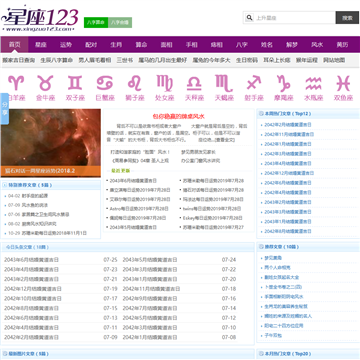Focus the search input field
Image resolution: width=360 pixels, height=360 pixels.
[x=295, y=18]
